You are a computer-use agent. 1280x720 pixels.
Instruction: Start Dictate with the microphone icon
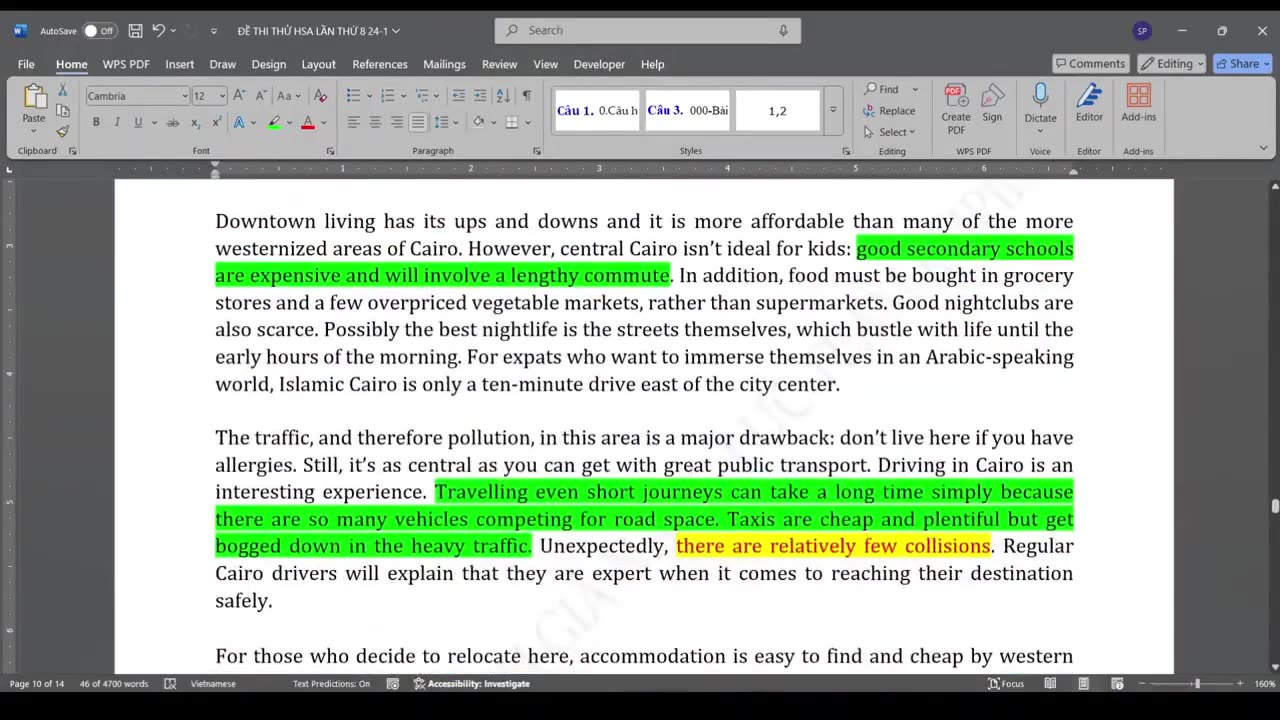coord(1040,104)
